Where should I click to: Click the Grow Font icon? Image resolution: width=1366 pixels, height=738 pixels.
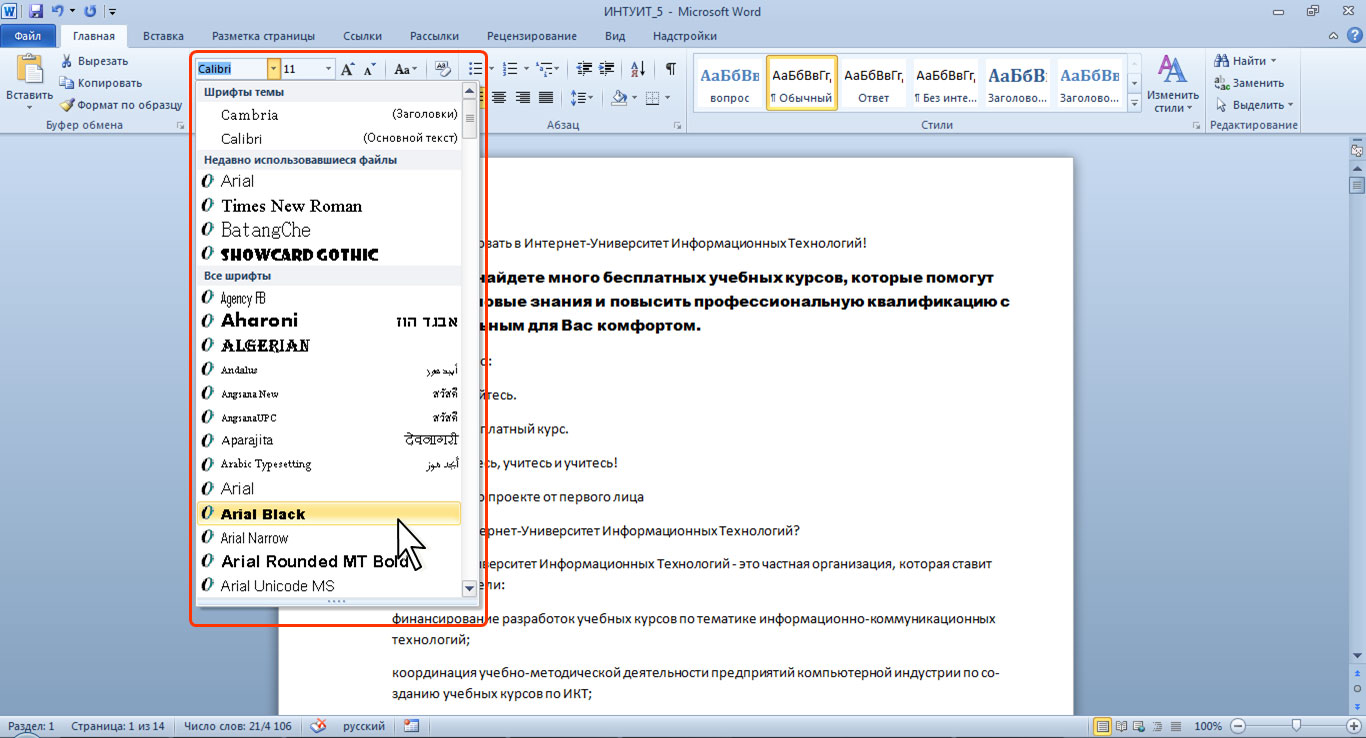coord(348,69)
